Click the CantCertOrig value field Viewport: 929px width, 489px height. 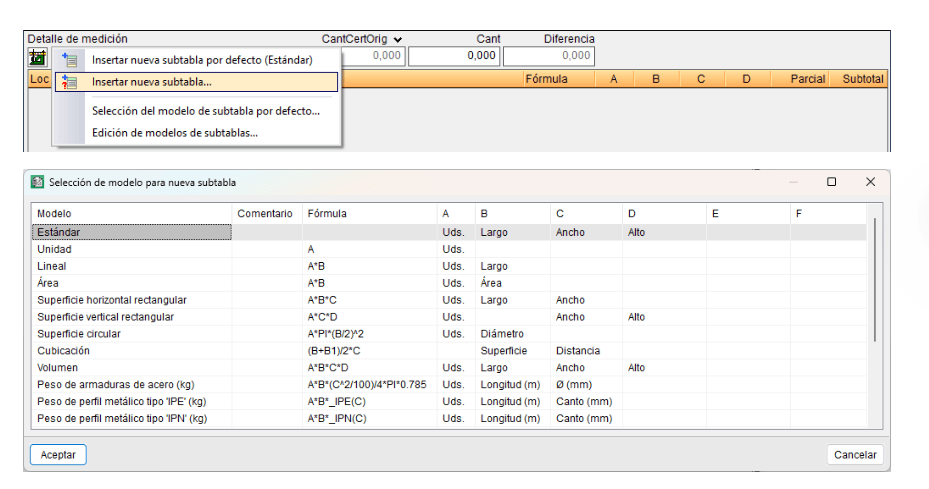(373, 56)
